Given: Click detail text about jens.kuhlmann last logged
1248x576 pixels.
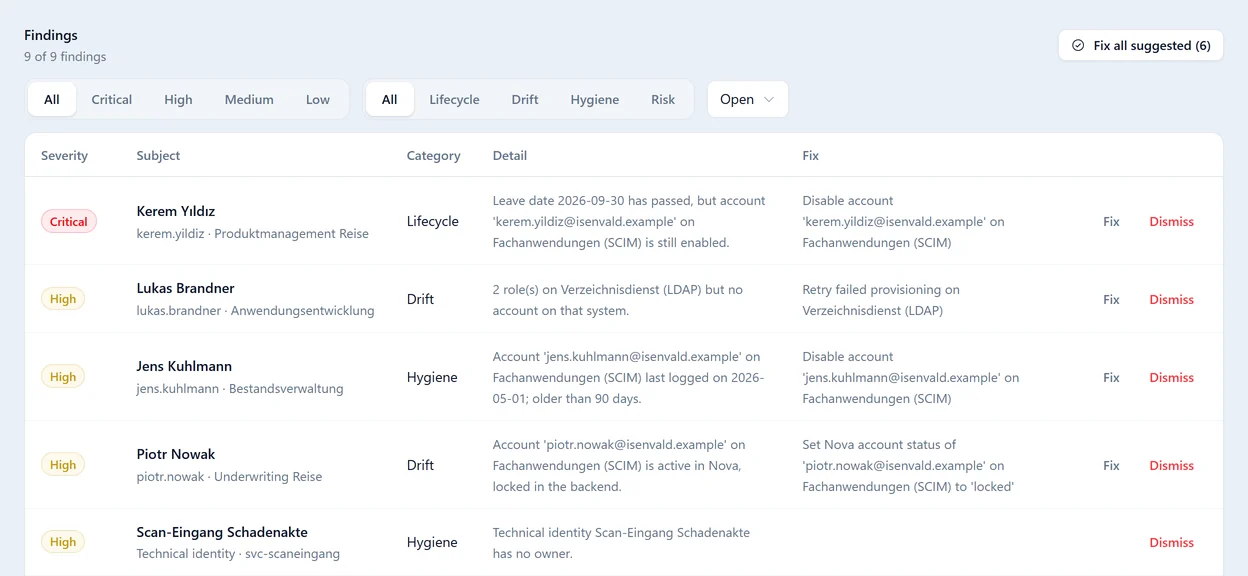Looking at the screenshot, I should click(x=628, y=378).
